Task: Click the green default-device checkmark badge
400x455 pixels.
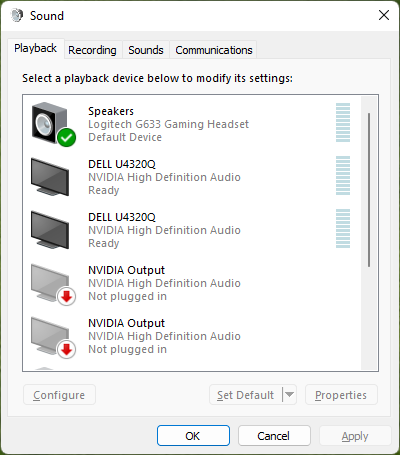Action: click(x=66, y=137)
